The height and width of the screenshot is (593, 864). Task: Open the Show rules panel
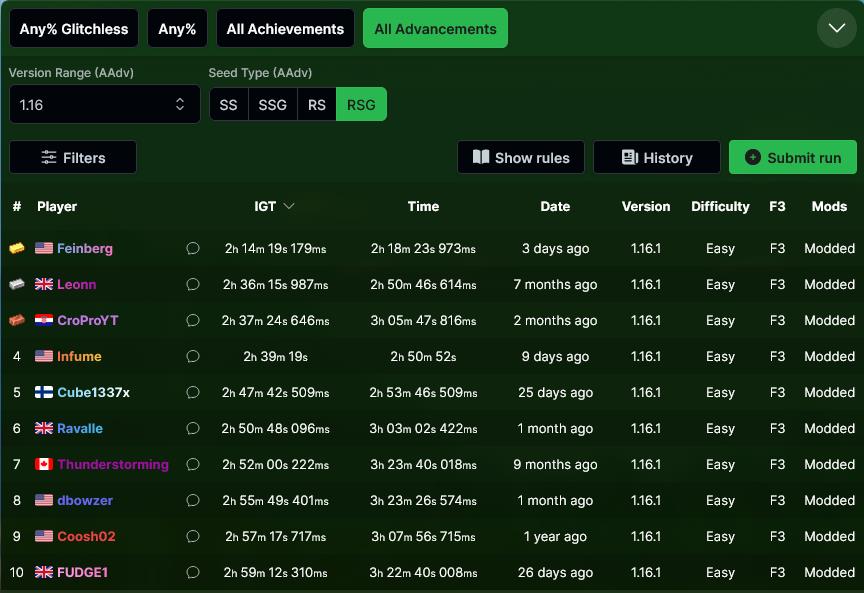pos(520,157)
